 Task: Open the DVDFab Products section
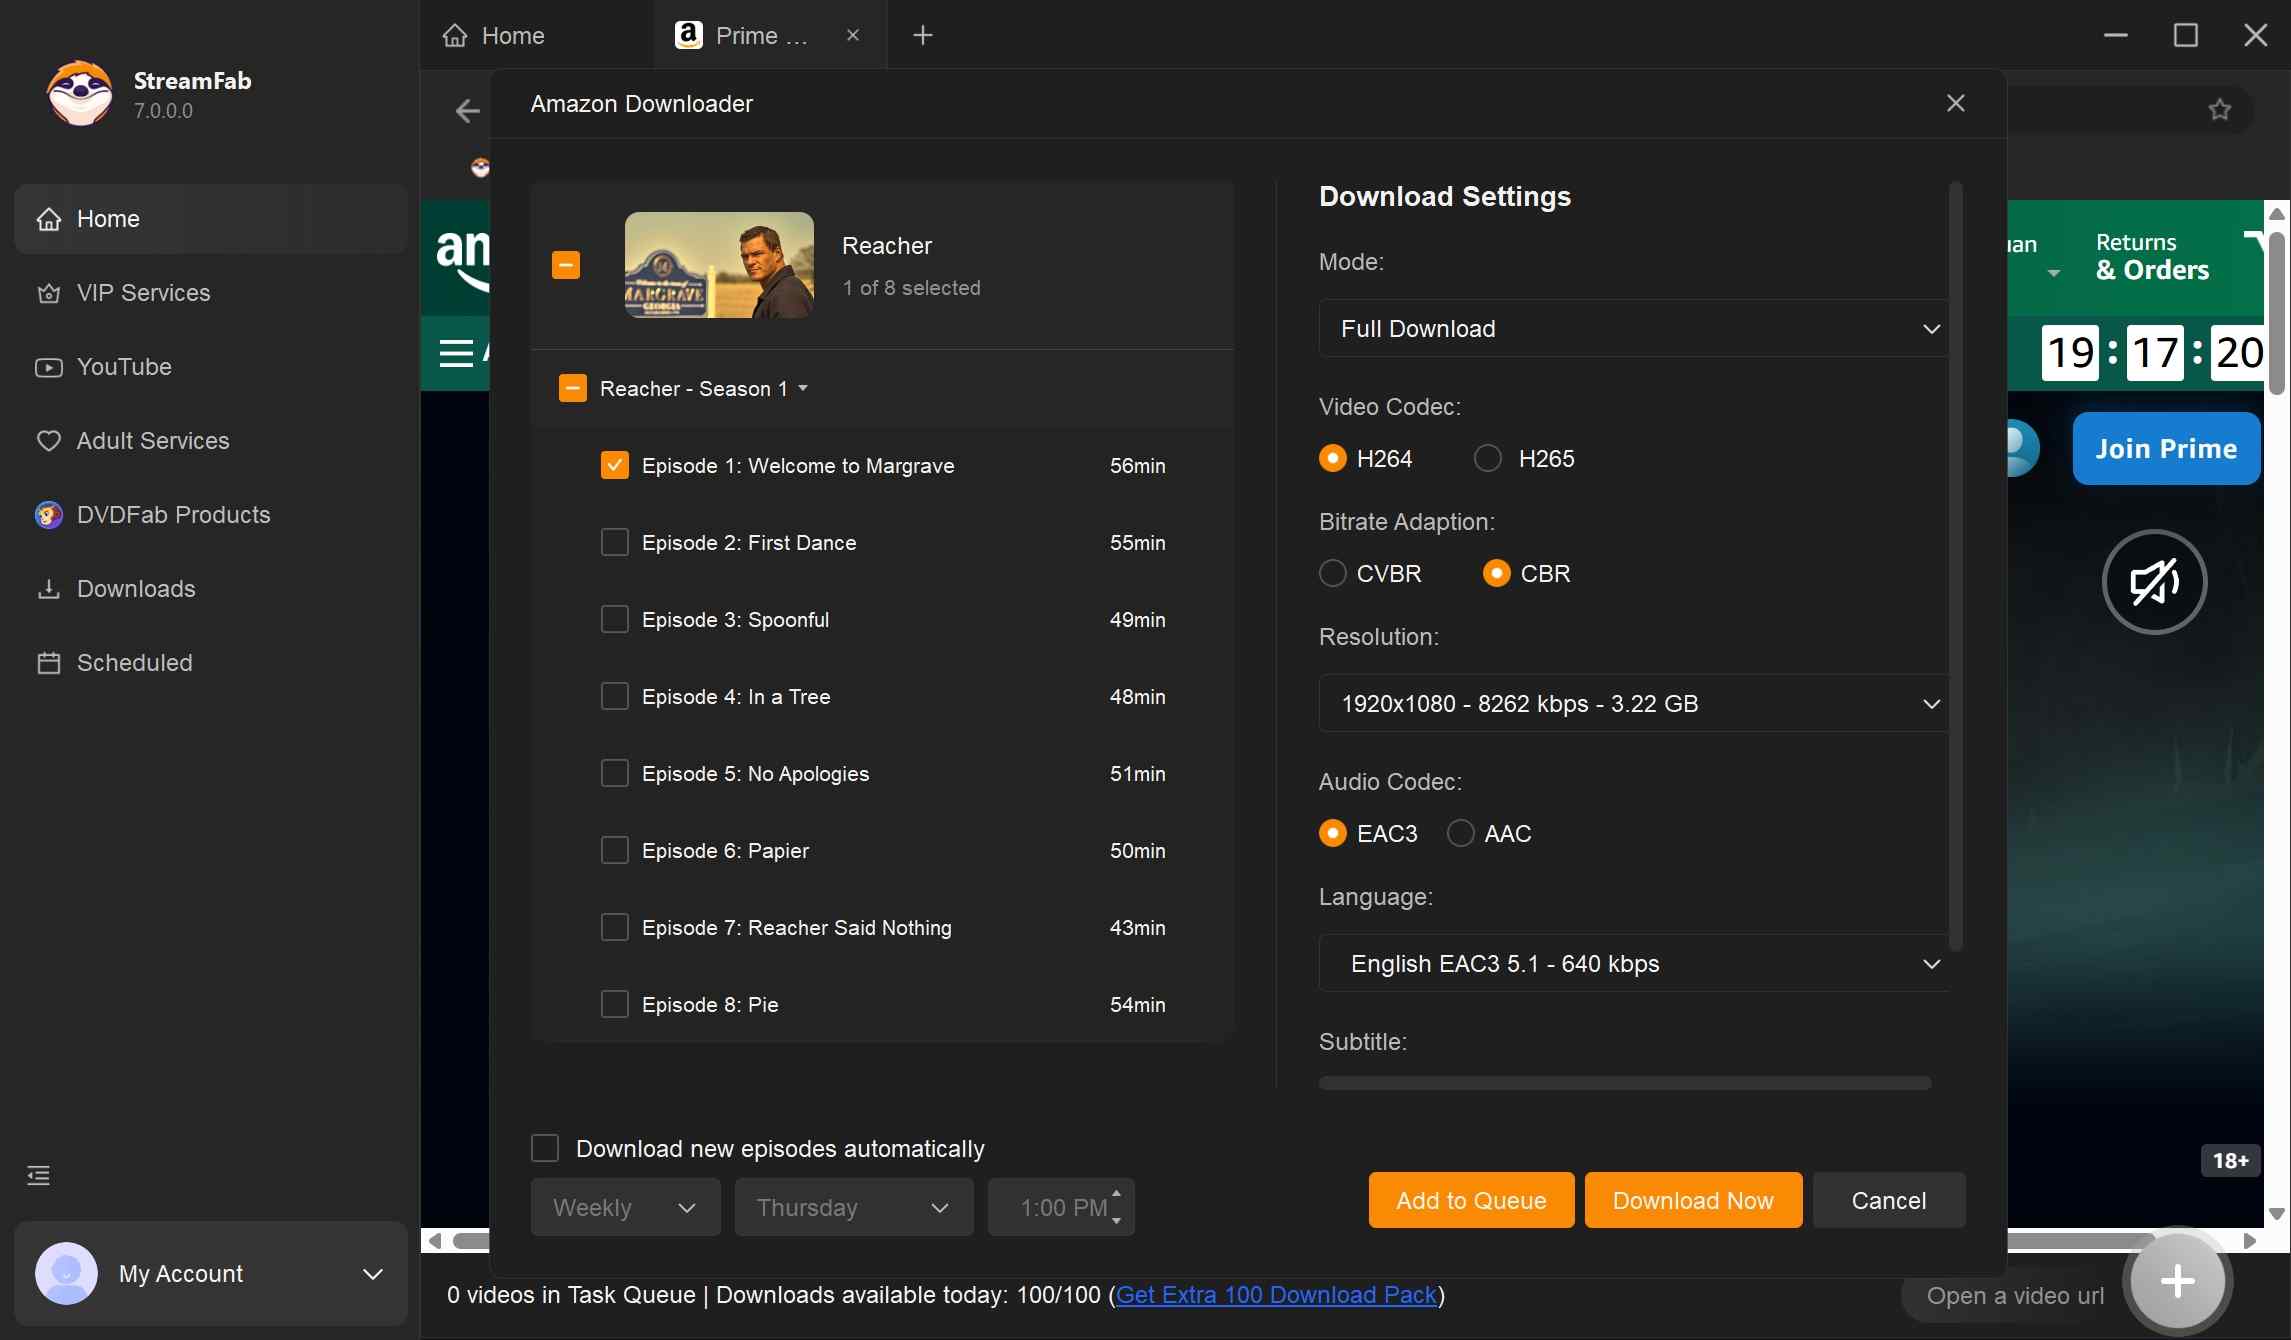pos(173,514)
